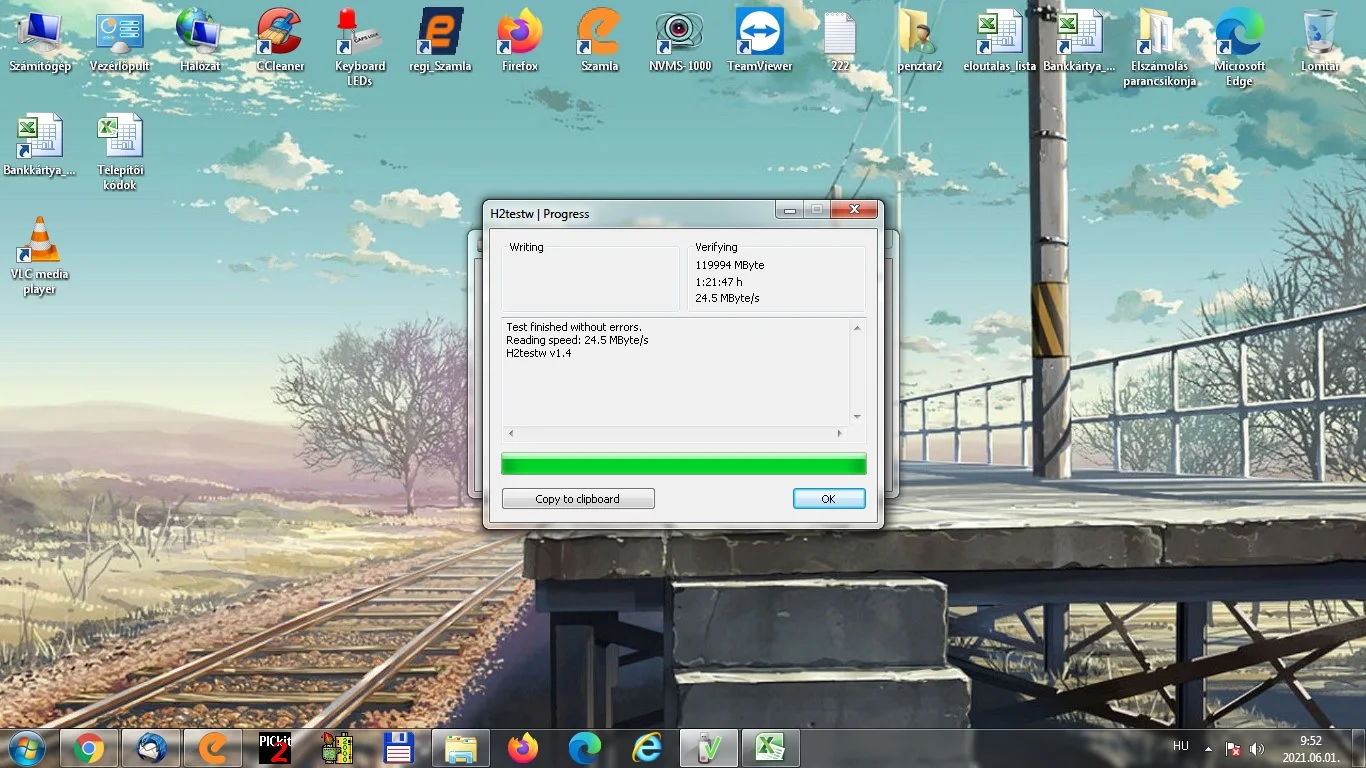Screen dimensions: 1366x768
Task: Open Action Center flag in system tray
Action: click(x=1233, y=748)
